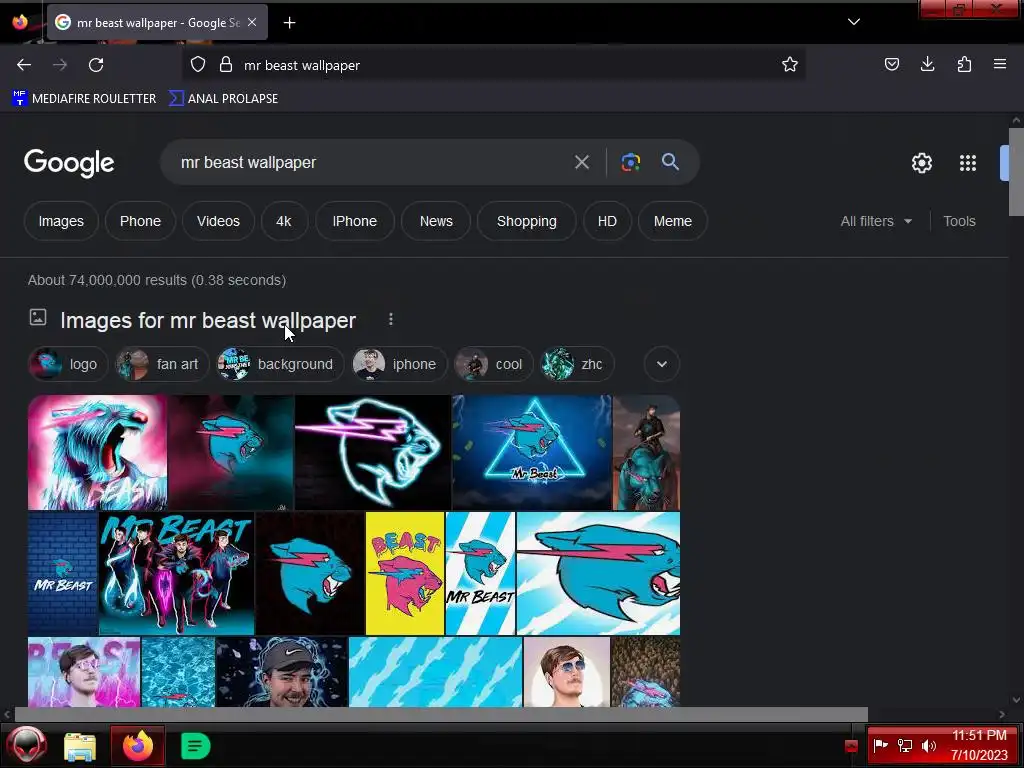The image size is (1024, 768).
Task: List all tabs with the chevron
Action: [x=854, y=22]
